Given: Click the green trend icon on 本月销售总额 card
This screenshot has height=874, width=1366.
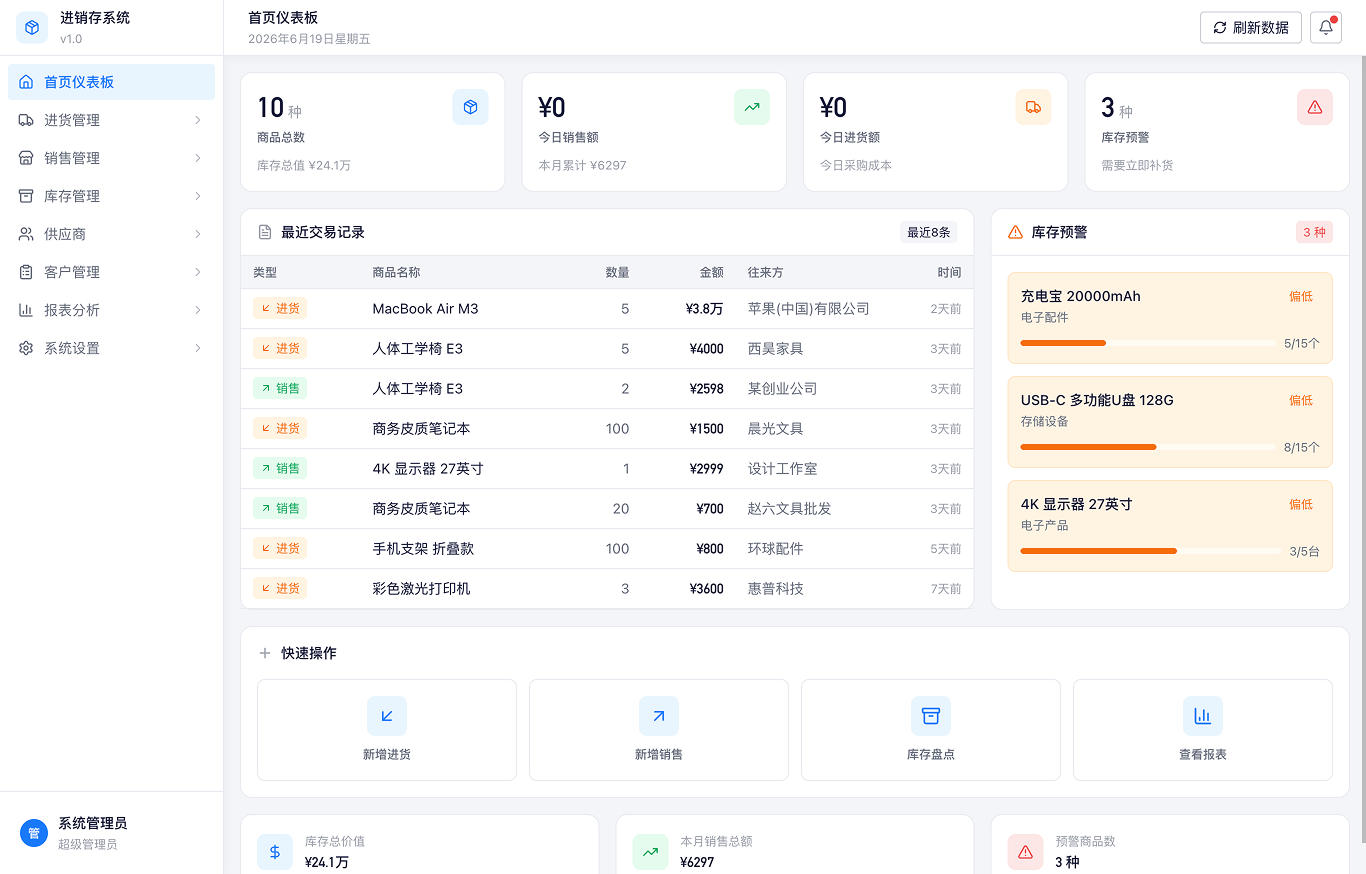Looking at the screenshot, I should coord(650,852).
